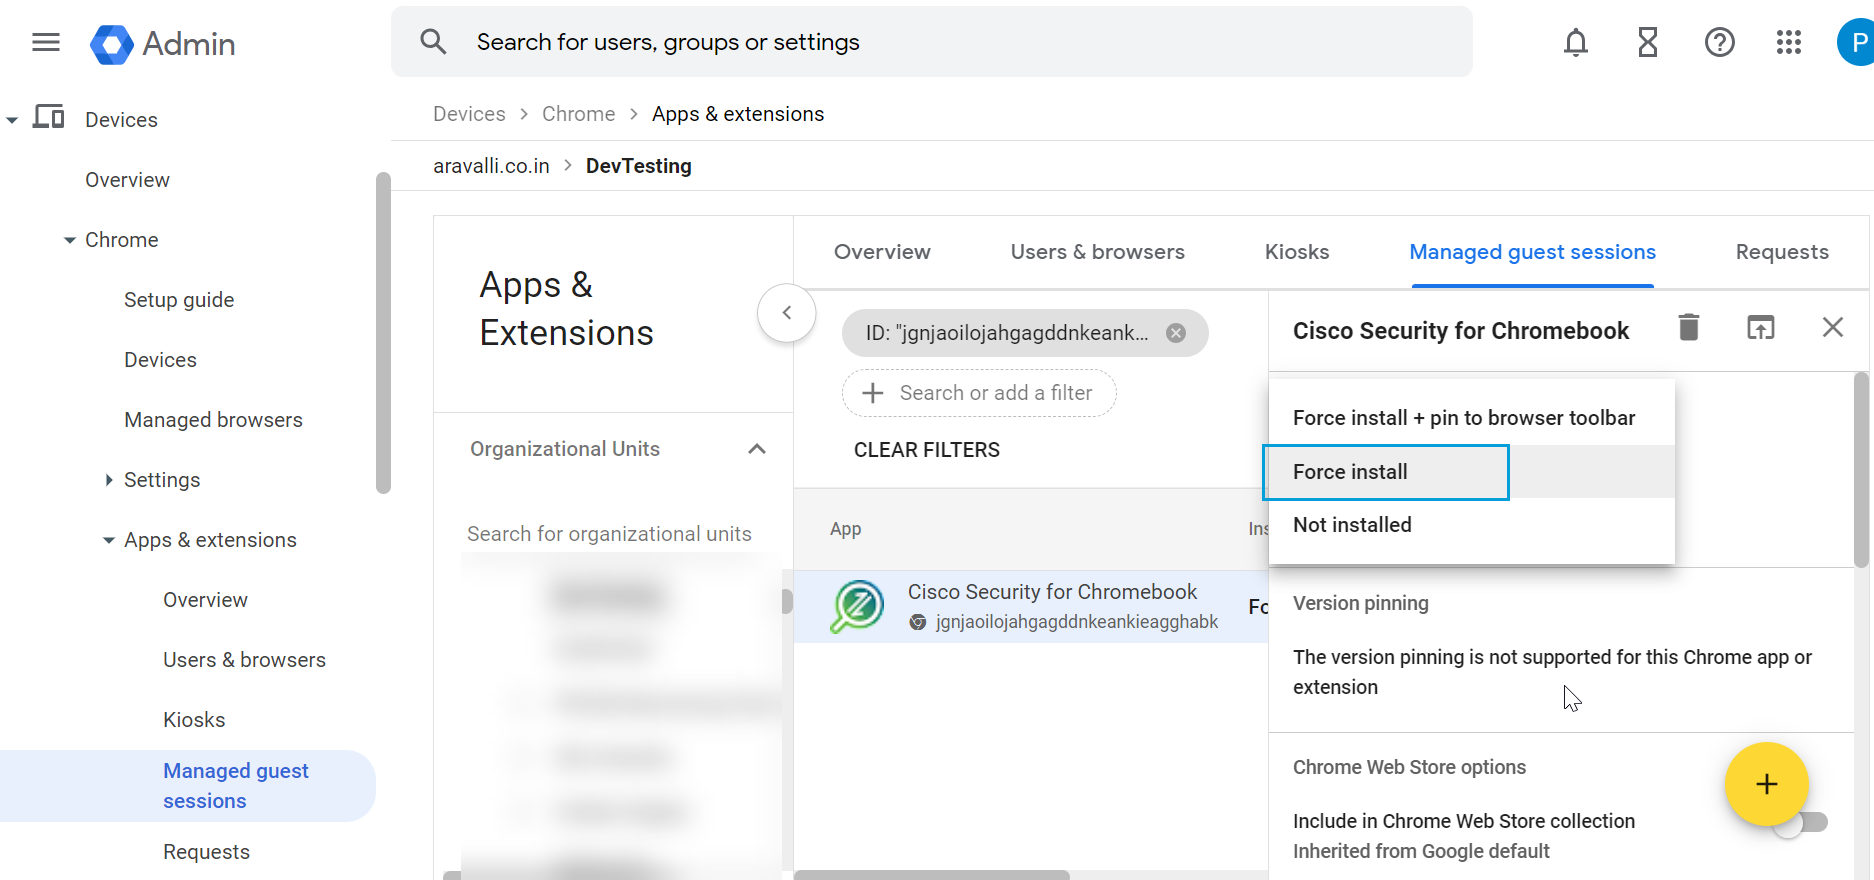This screenshot has width=1874, height=880.
Task: Remove the ID filter chip
Action: pos(1177,333)
